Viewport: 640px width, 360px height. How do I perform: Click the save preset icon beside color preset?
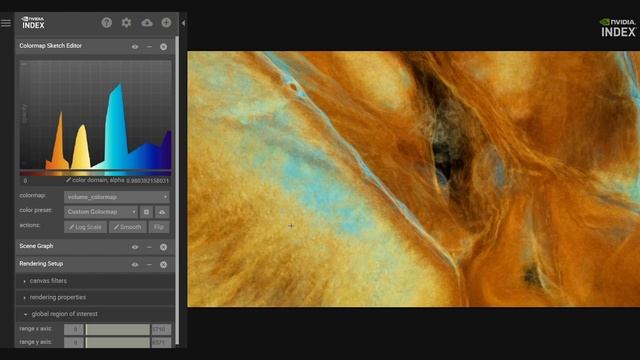pyautogui.click(x=147, y=212)
